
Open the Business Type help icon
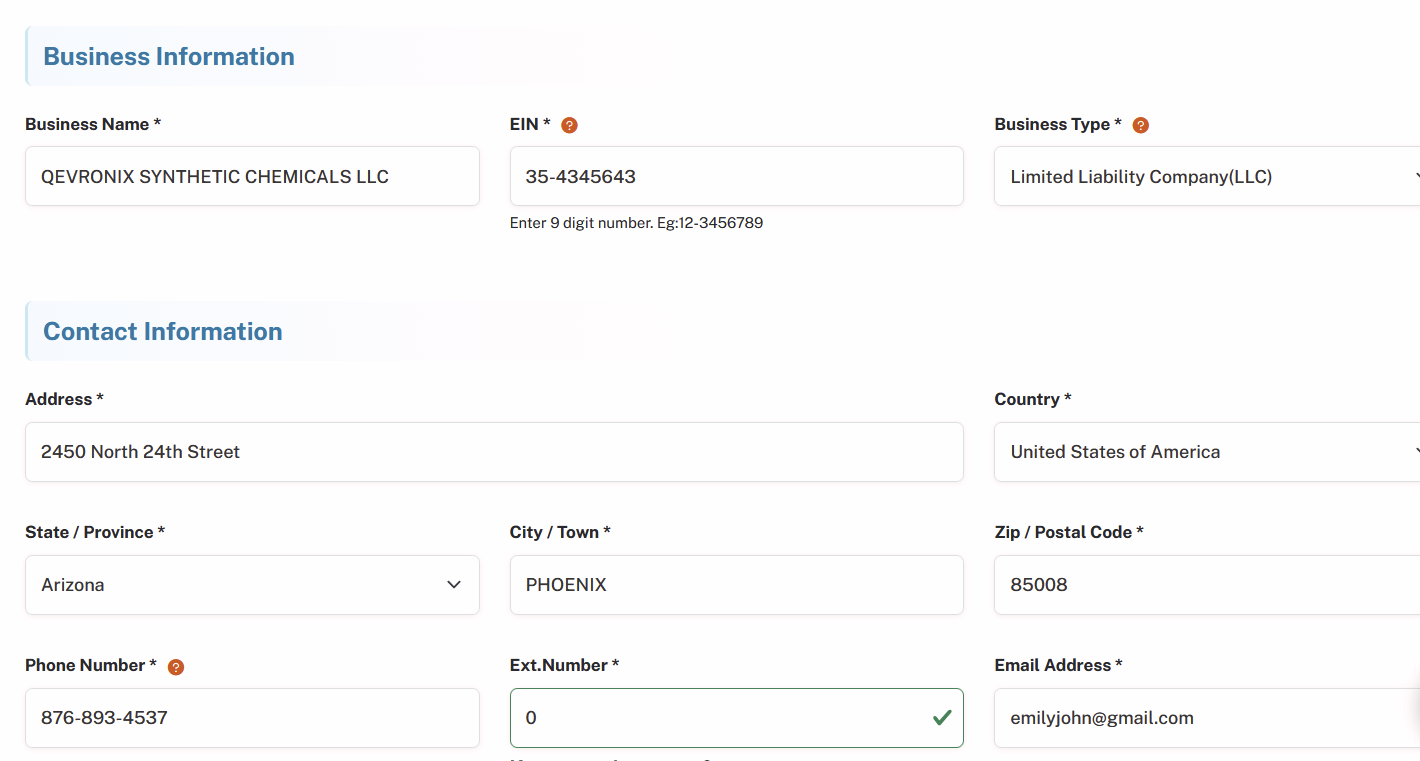pyautogui.click(x=1140, y=125)
